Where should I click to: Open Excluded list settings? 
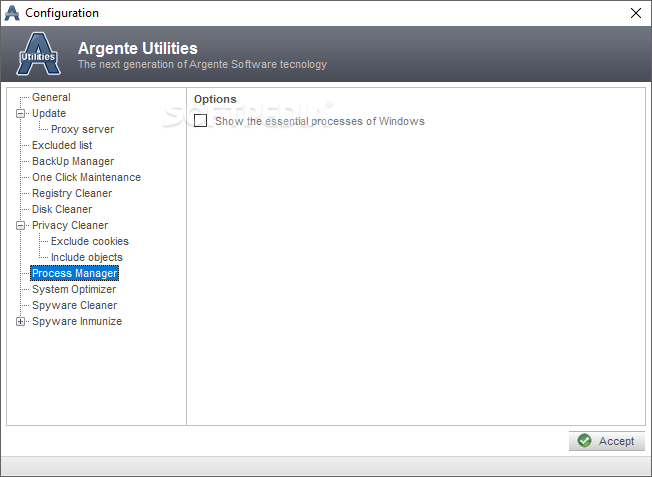coord(62,145)
